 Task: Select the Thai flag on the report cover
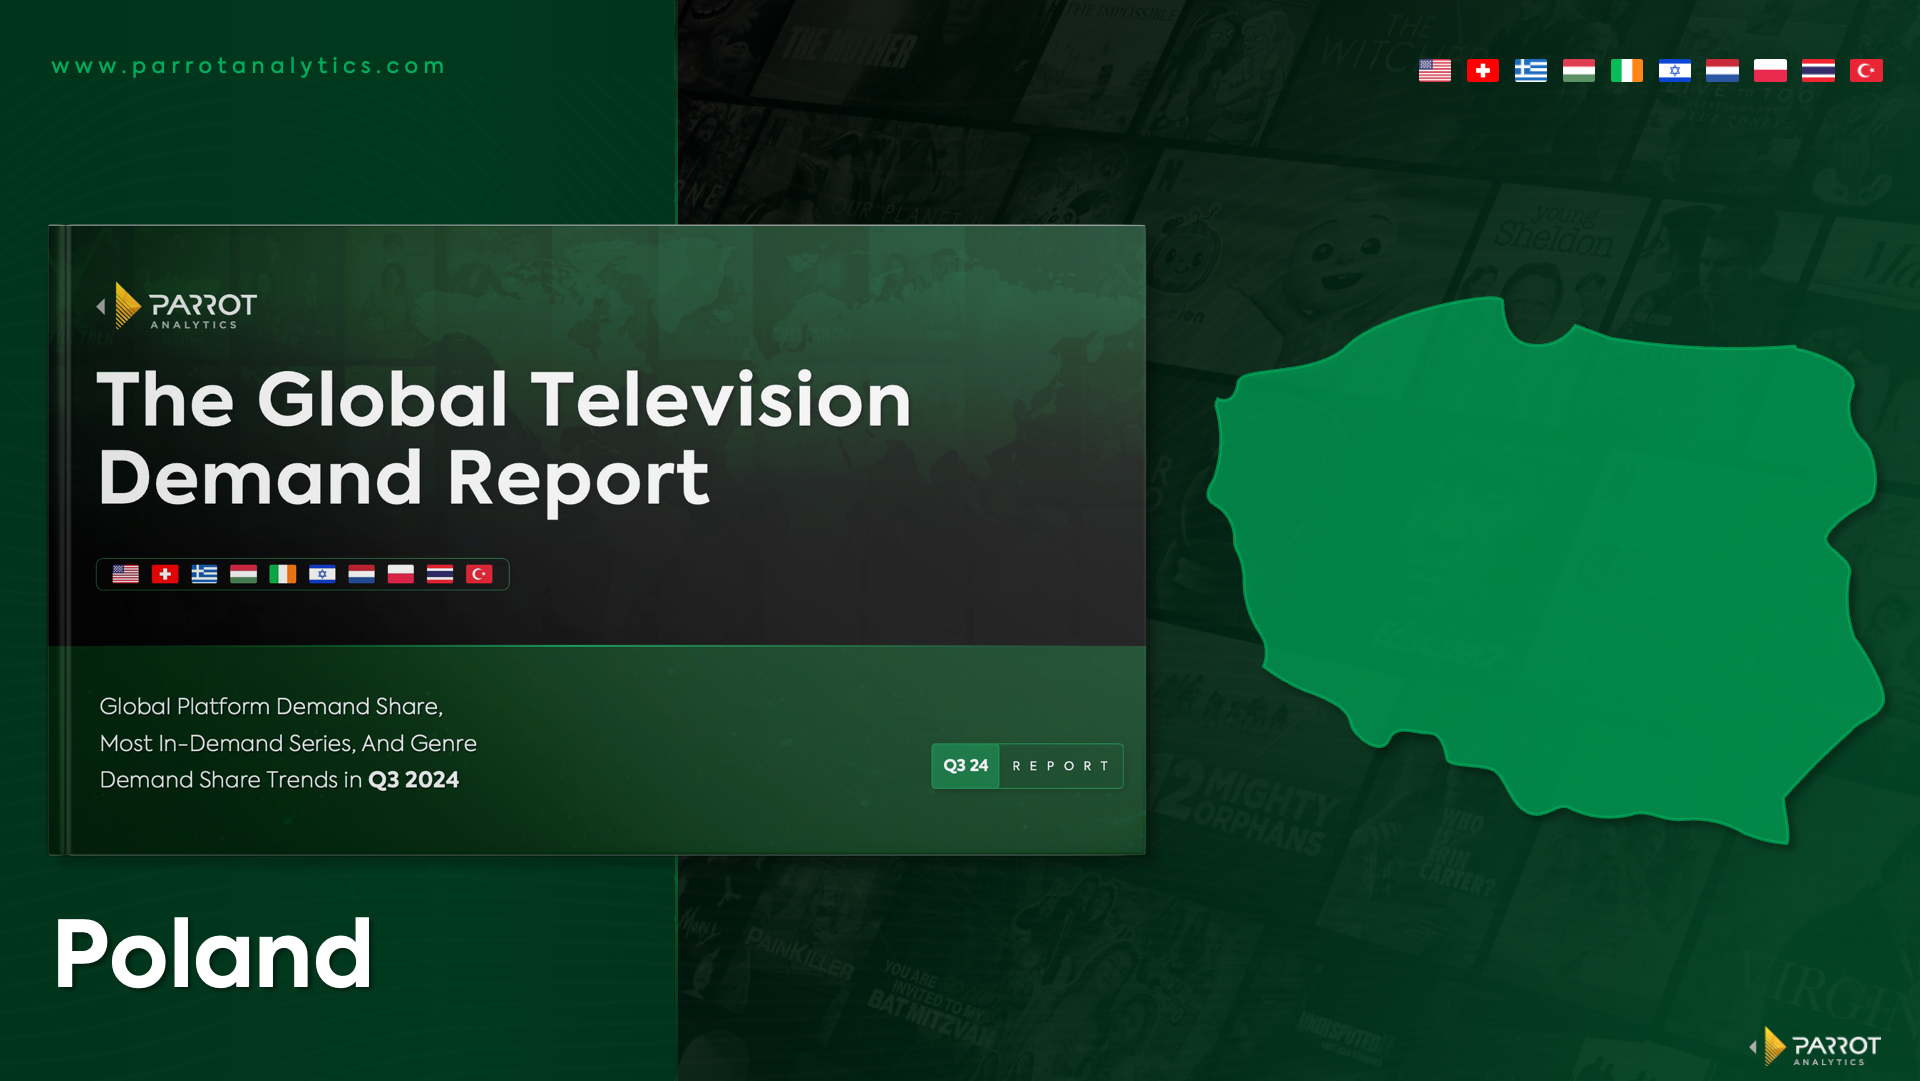pos(440,574)
